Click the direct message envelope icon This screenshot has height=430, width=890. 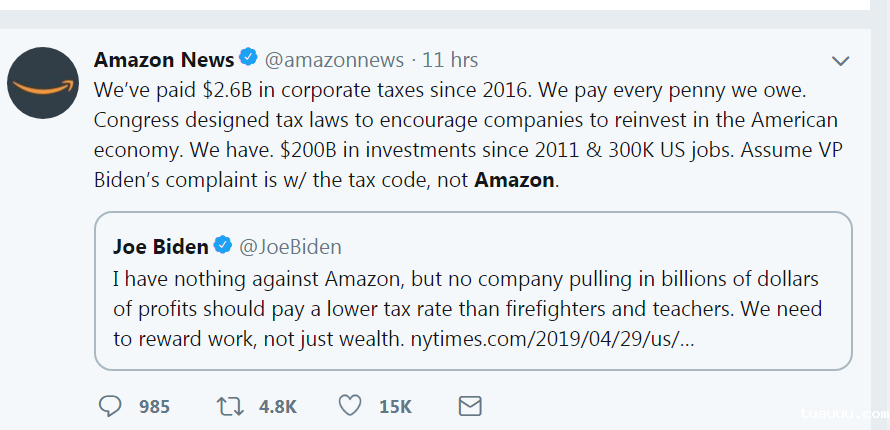pyautogui.click(x=469, y=406)
